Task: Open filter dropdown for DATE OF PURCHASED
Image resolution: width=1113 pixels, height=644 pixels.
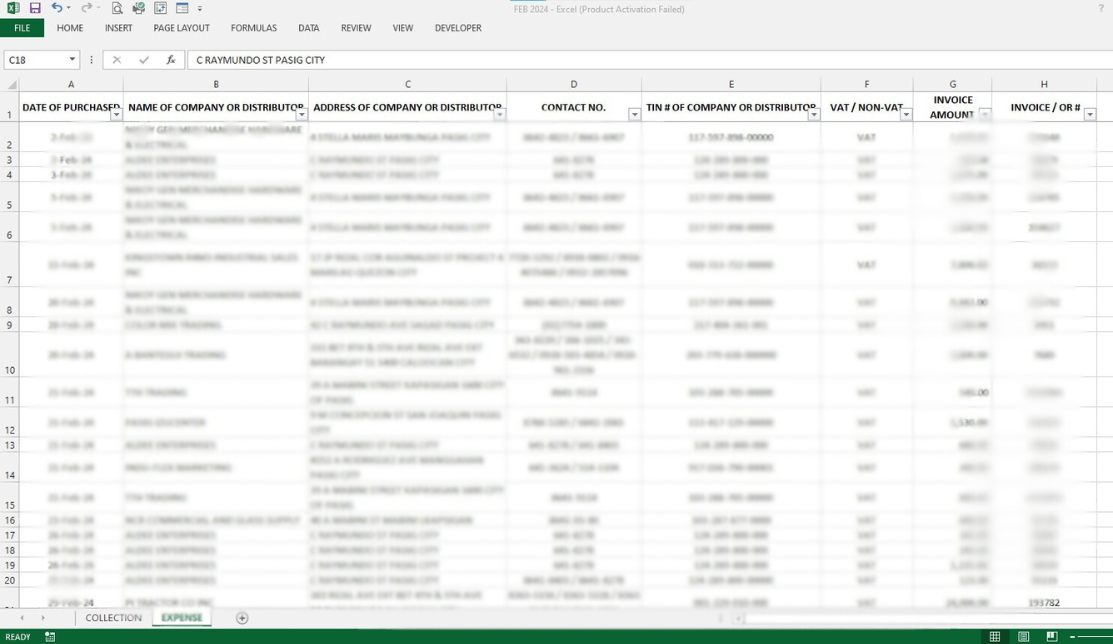Action: (x=116, y=114)
